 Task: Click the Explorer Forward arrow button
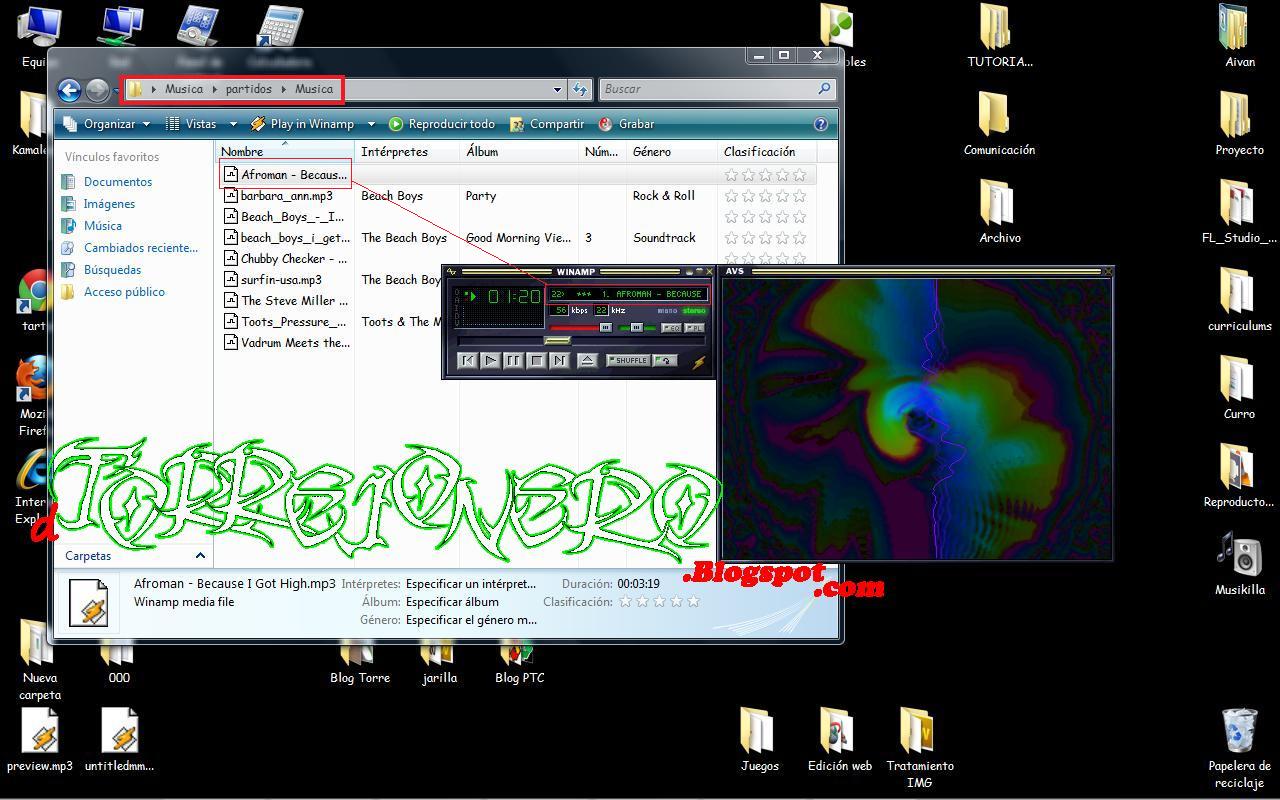(97, 91)
